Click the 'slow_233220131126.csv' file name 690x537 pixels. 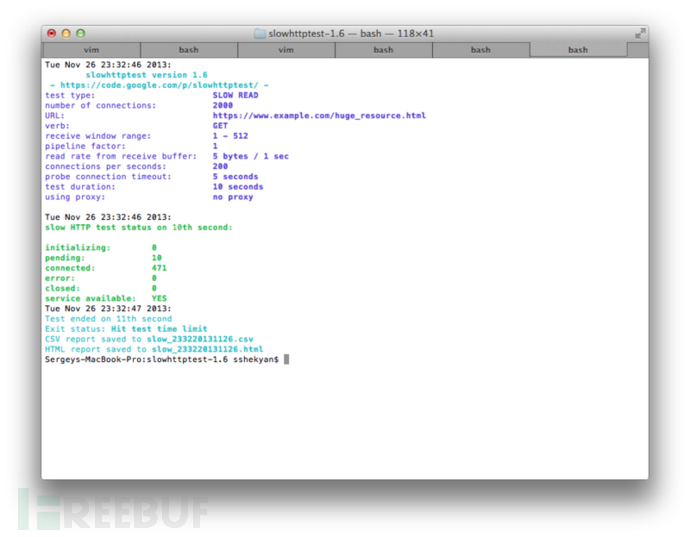(200, 339)
